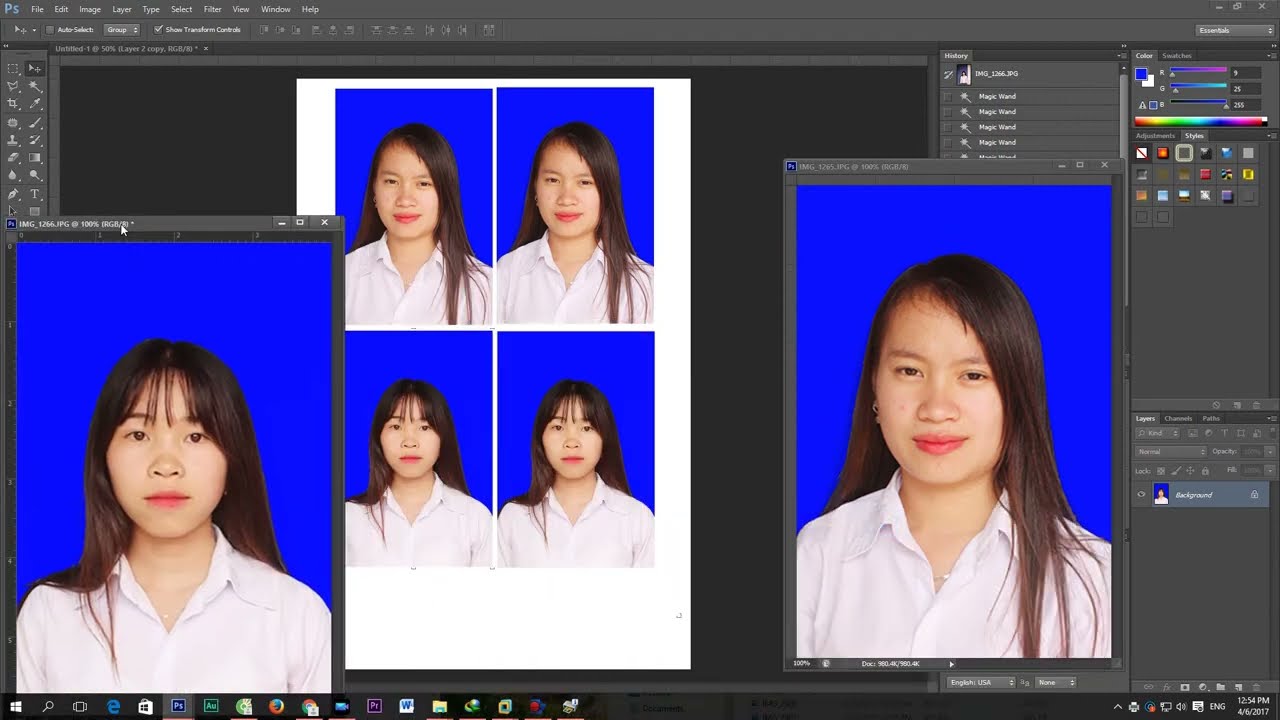Select the History Brush tool

click(x=34, y=140)
